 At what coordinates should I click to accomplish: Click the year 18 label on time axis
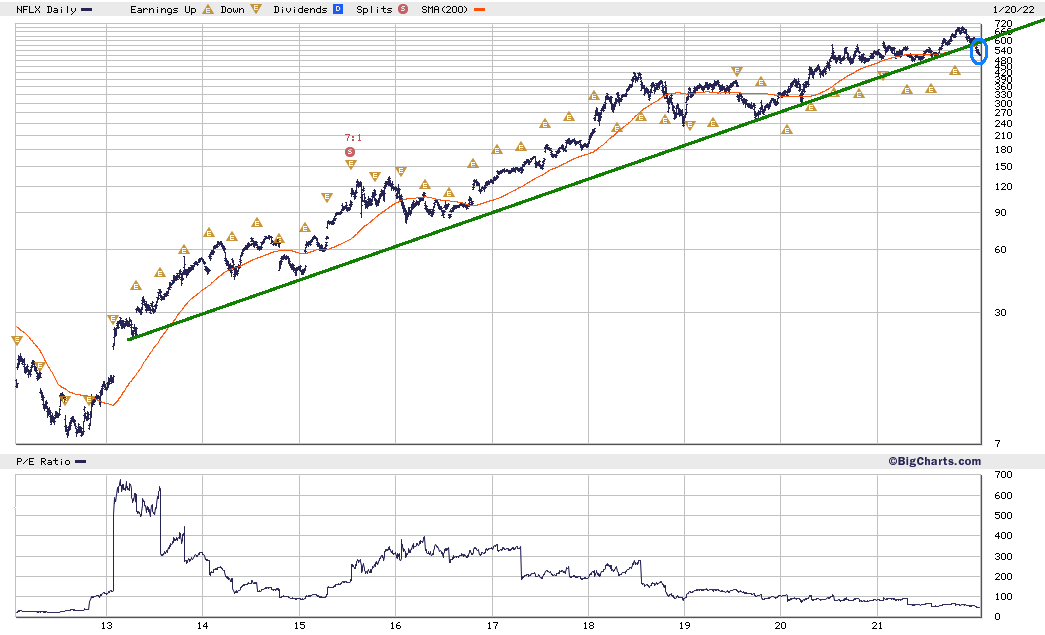pyautogui.click(x=588, y=626)
